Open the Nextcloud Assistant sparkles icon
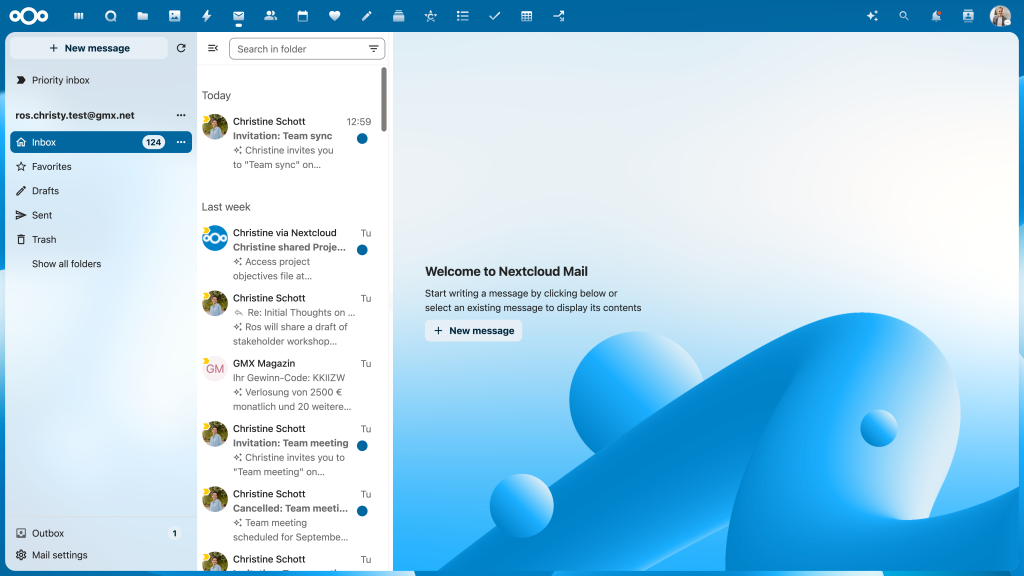 (871, 15)
